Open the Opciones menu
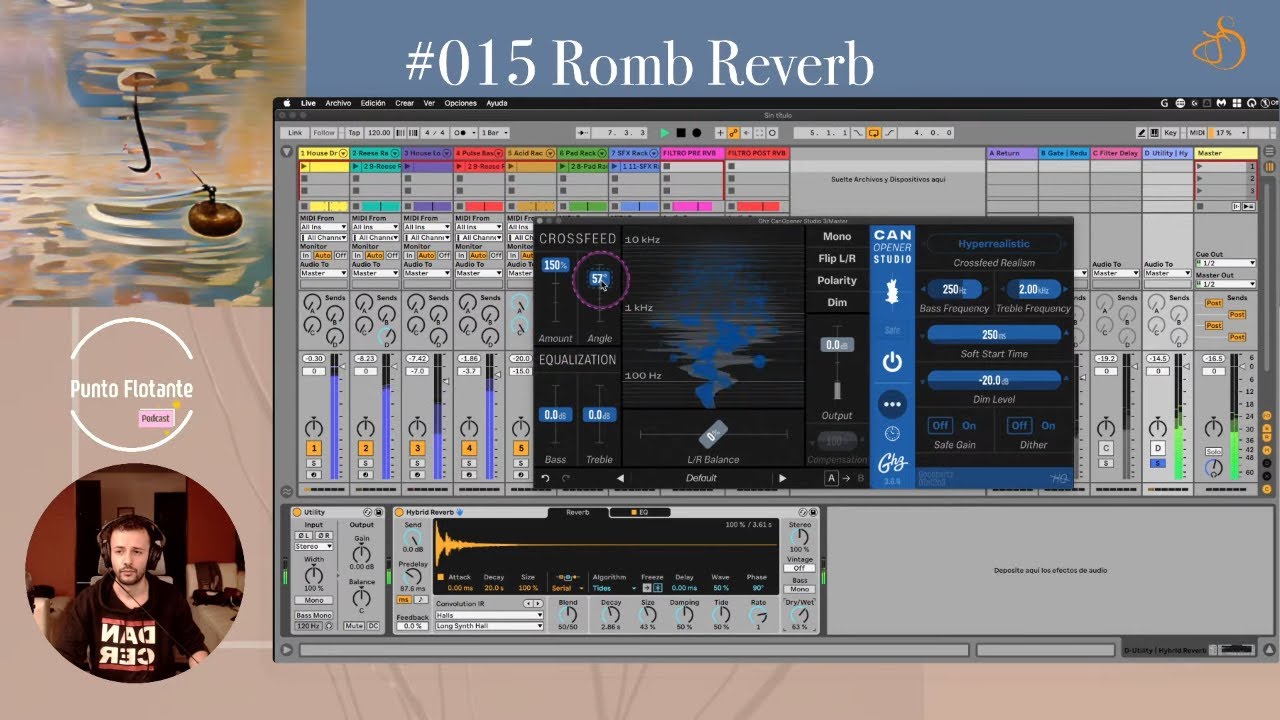The height and width of the screenshot is (720, 1280). [x=460, y=103]
